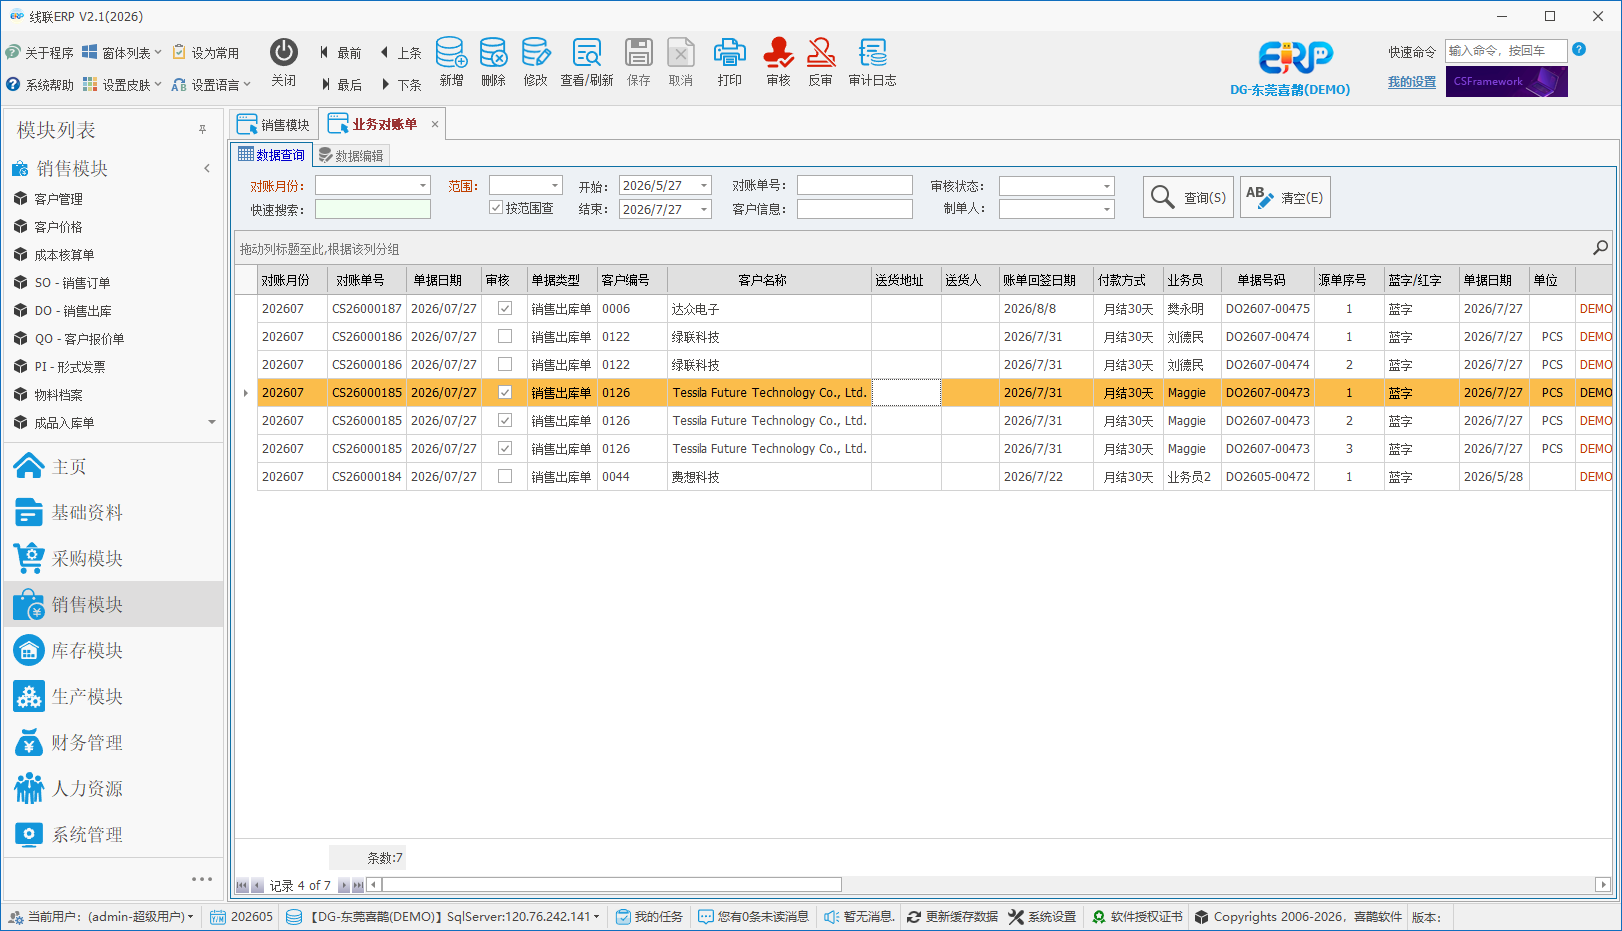Click the 快速搜索 input field
The height and width of the screenshot is (931, 1622).
coord(373,209)
